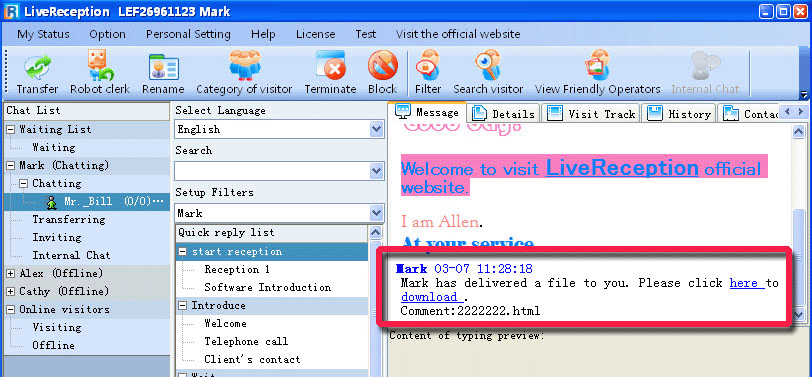Click the History tab floppy disk icon
Viewport: 812px width, 377px height.
pyautogui.click(x=655, y=113)
